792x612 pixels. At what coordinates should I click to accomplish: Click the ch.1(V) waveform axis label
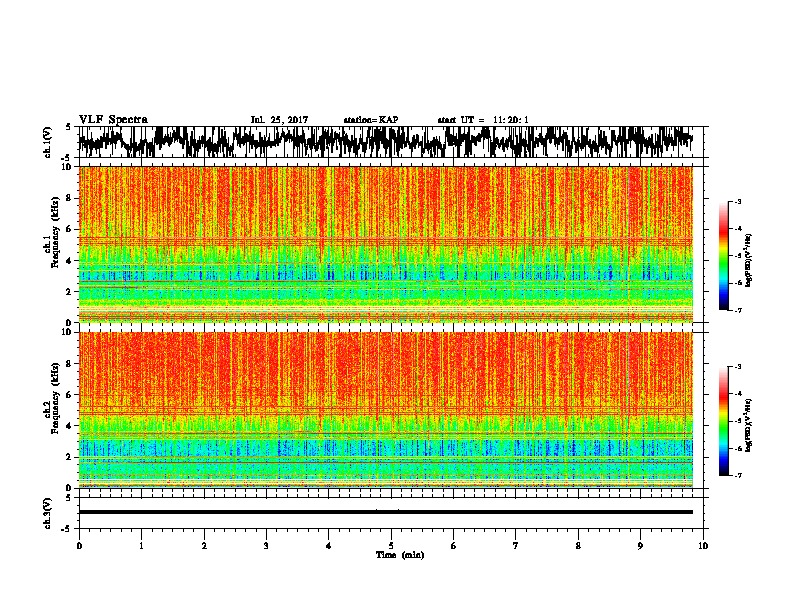click(48, 142)
